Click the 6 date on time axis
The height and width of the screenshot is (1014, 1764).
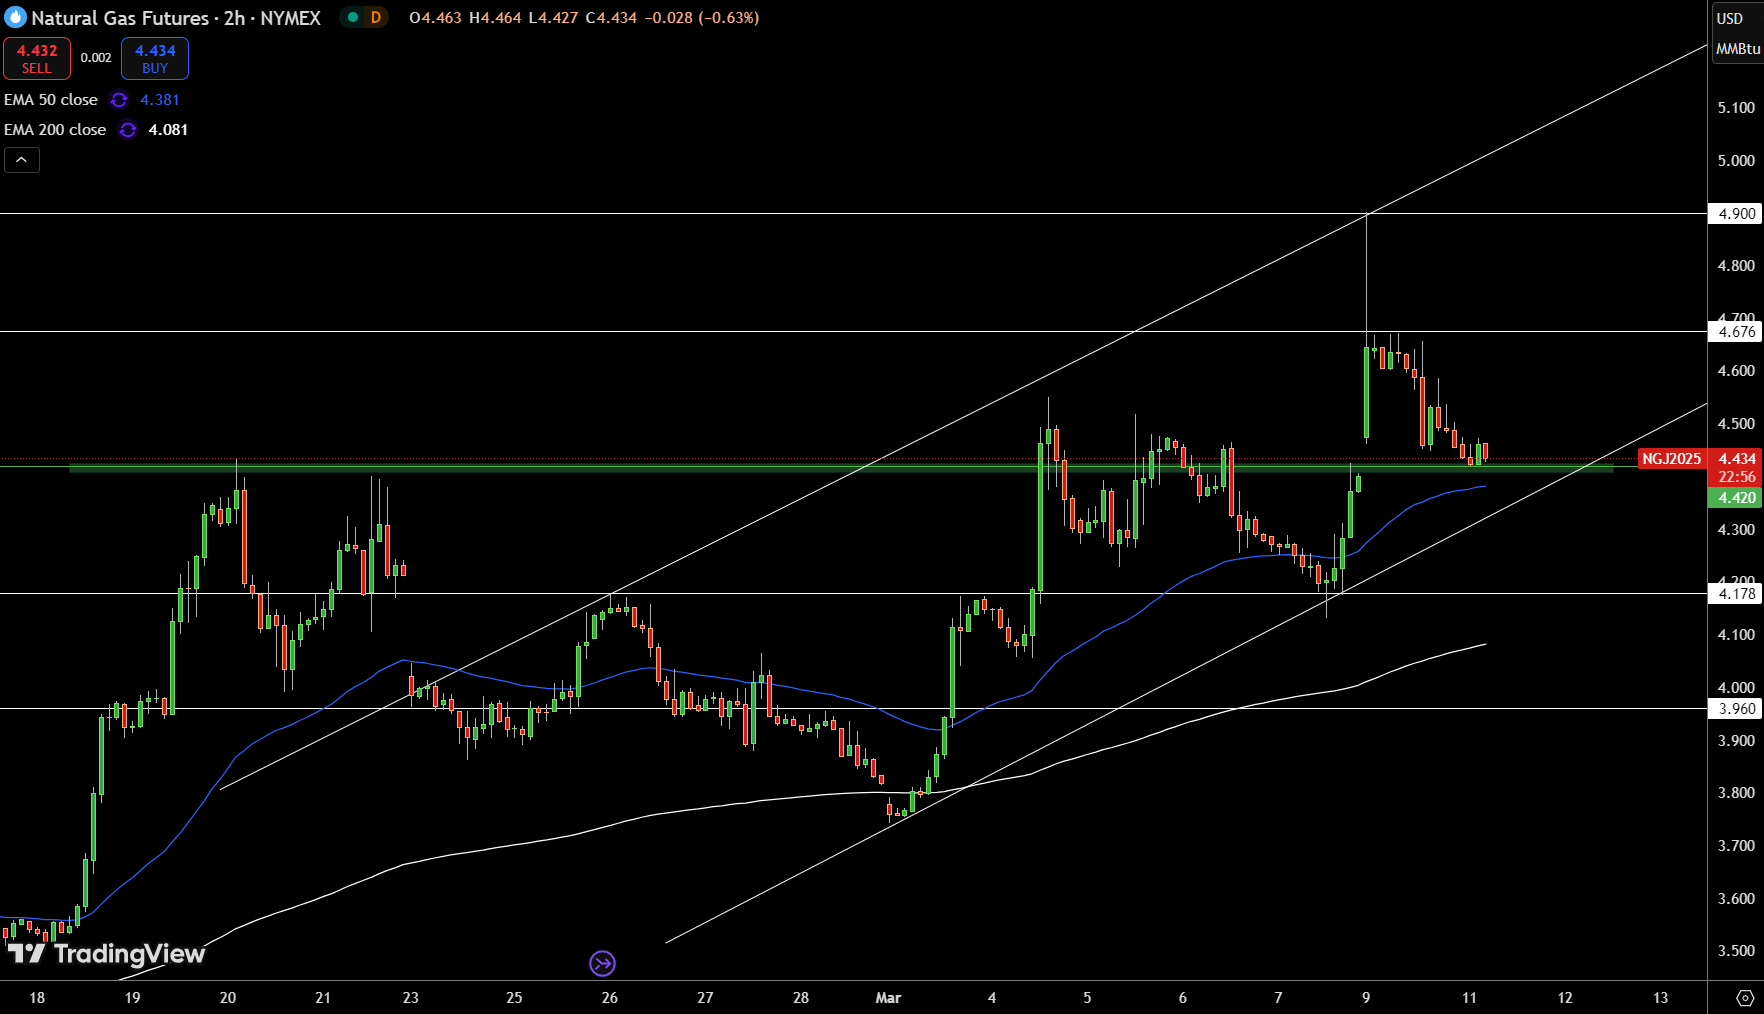1183,997
